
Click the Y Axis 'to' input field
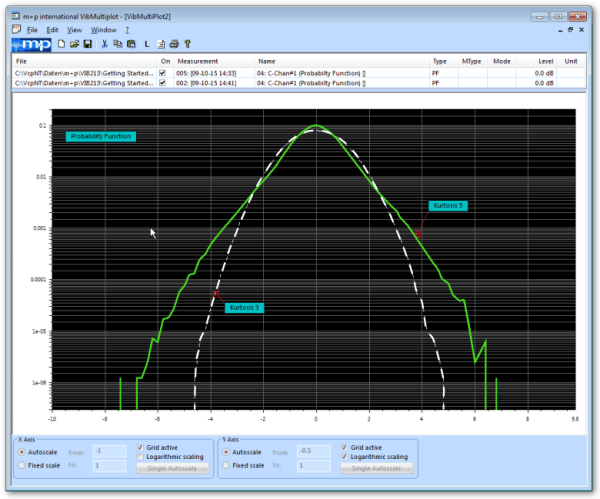click(314, 466)
